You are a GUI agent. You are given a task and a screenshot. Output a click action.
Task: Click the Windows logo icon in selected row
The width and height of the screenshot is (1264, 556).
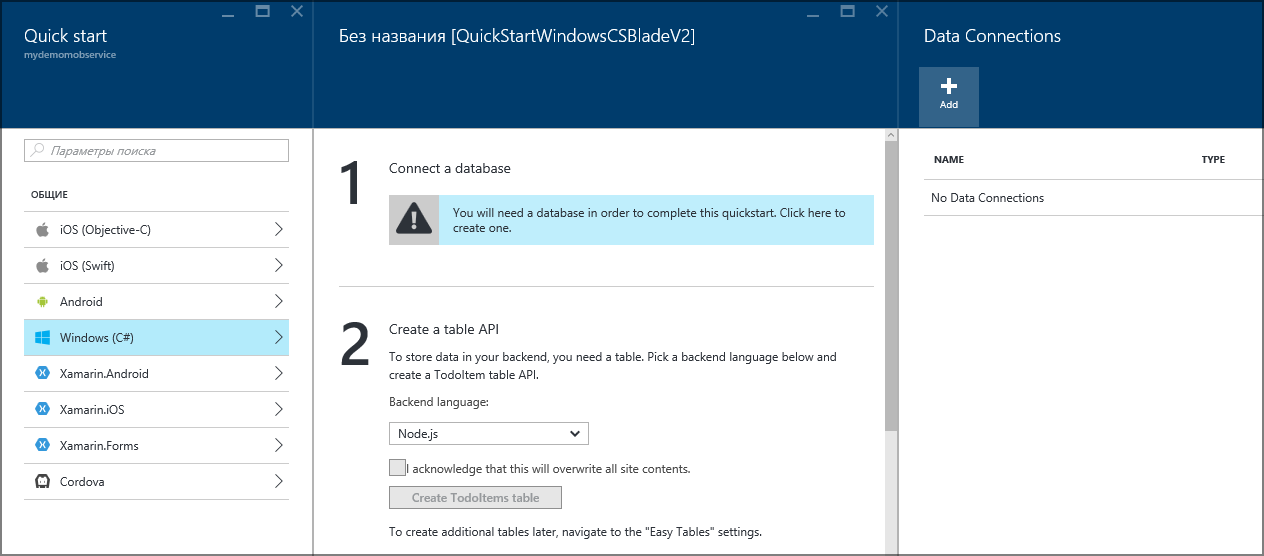(x=42, y=337)
